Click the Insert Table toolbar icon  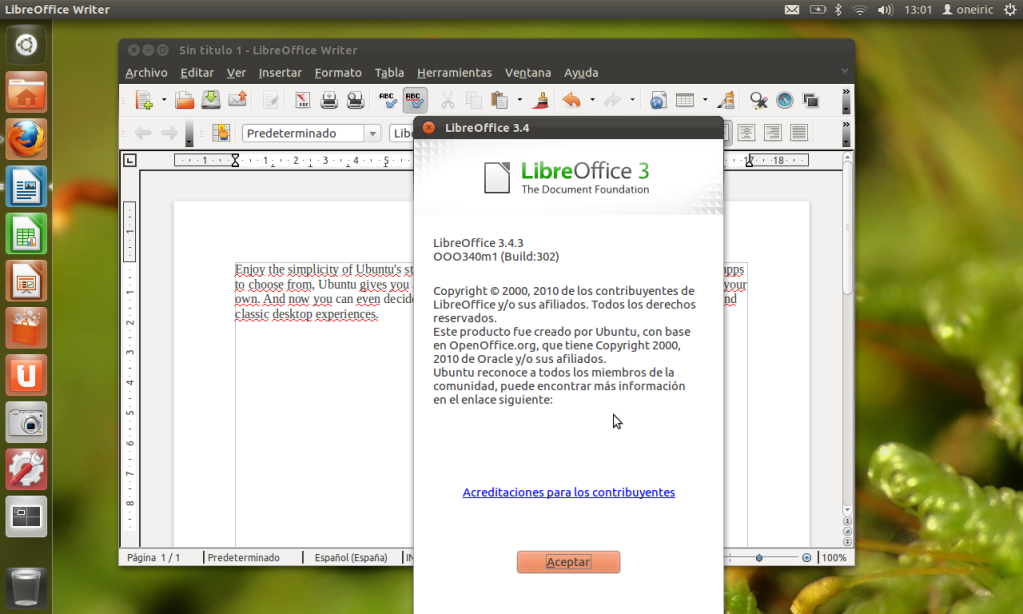[685, 100]
